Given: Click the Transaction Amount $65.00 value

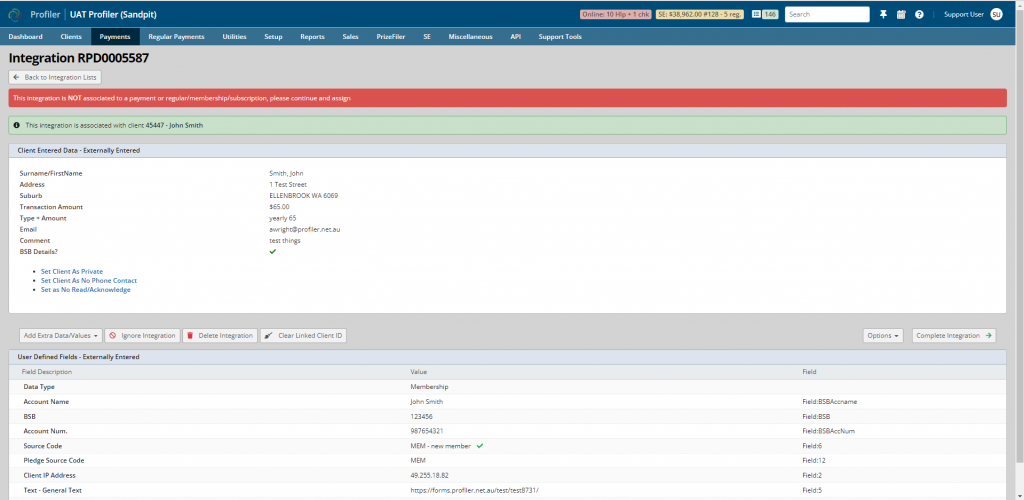Looking at the screenshot, I should (x=280, y=207).
